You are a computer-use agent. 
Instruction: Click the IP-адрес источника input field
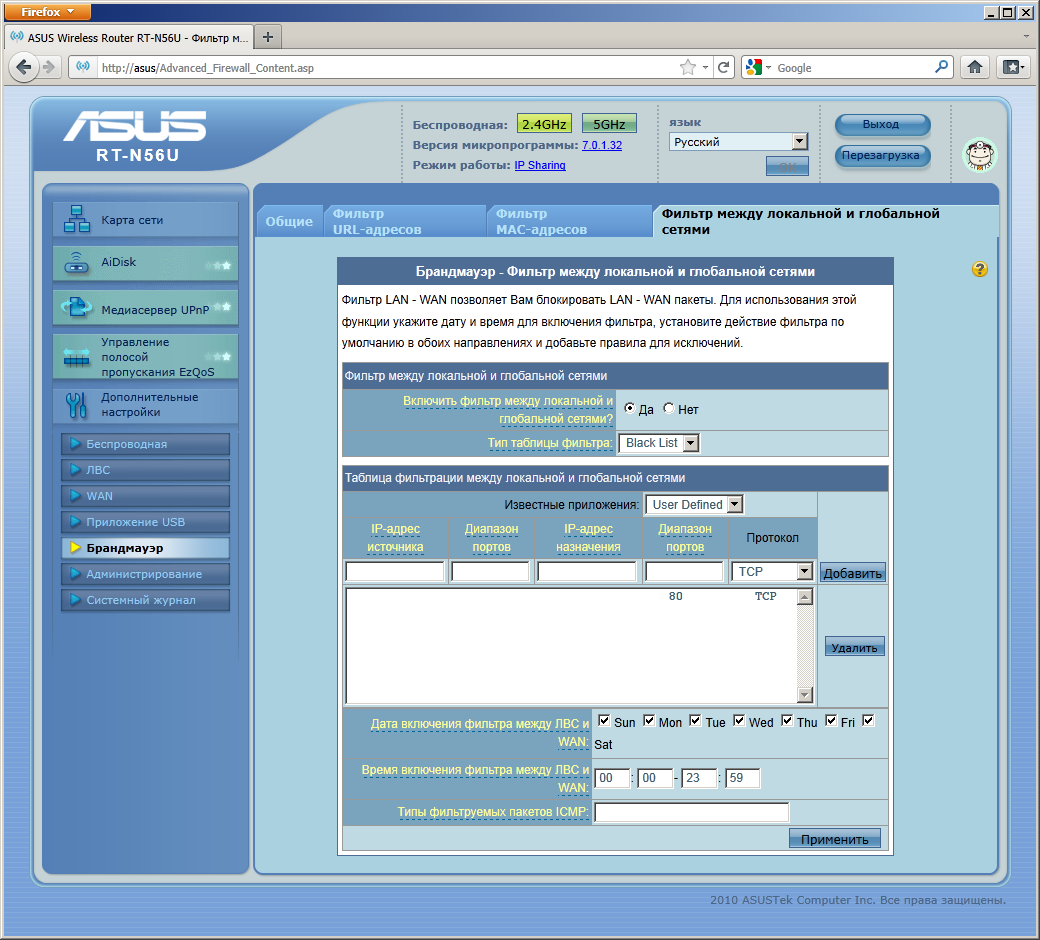point(395,571)
